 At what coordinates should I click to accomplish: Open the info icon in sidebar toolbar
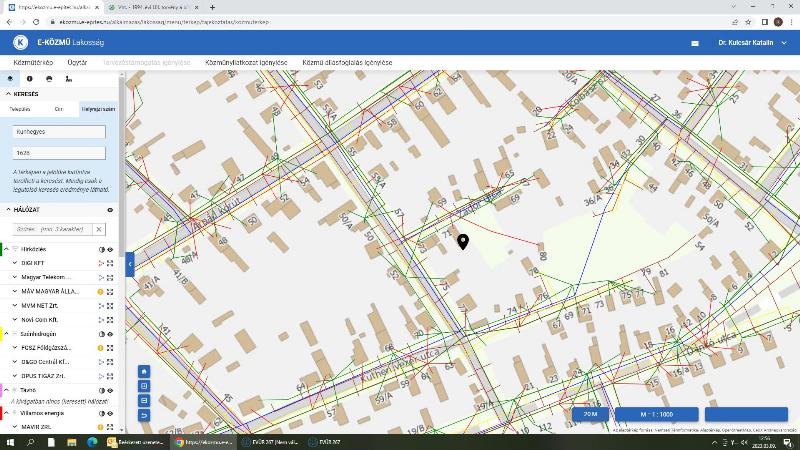(30, 79)
